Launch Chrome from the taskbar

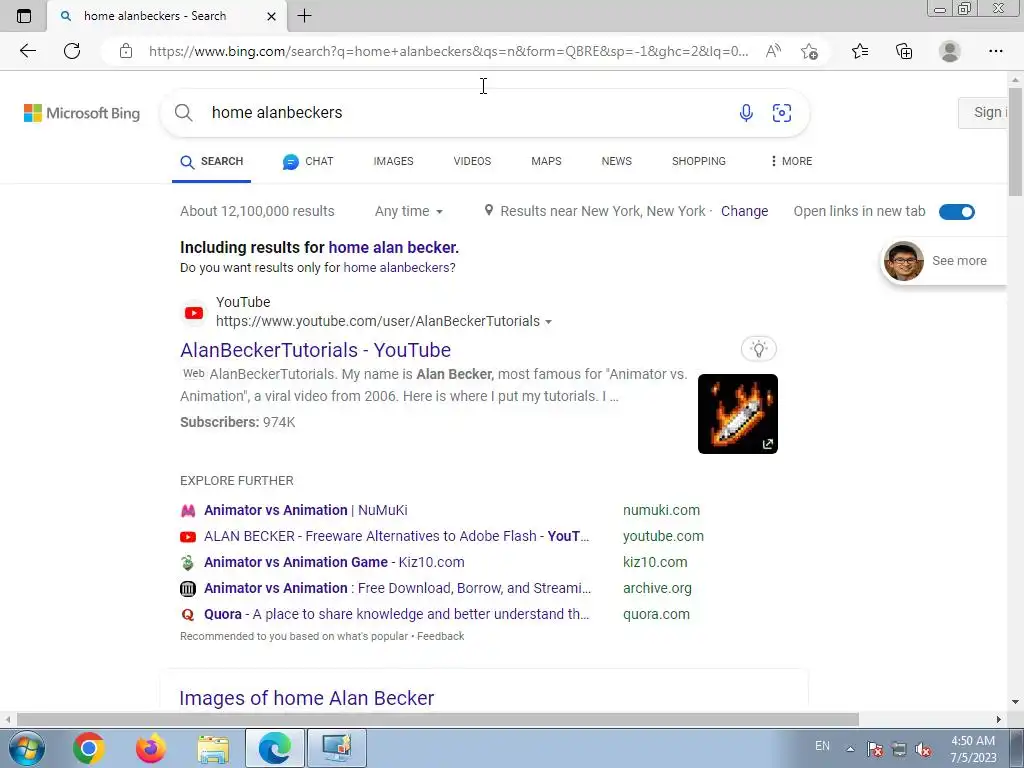click(89, 748)
